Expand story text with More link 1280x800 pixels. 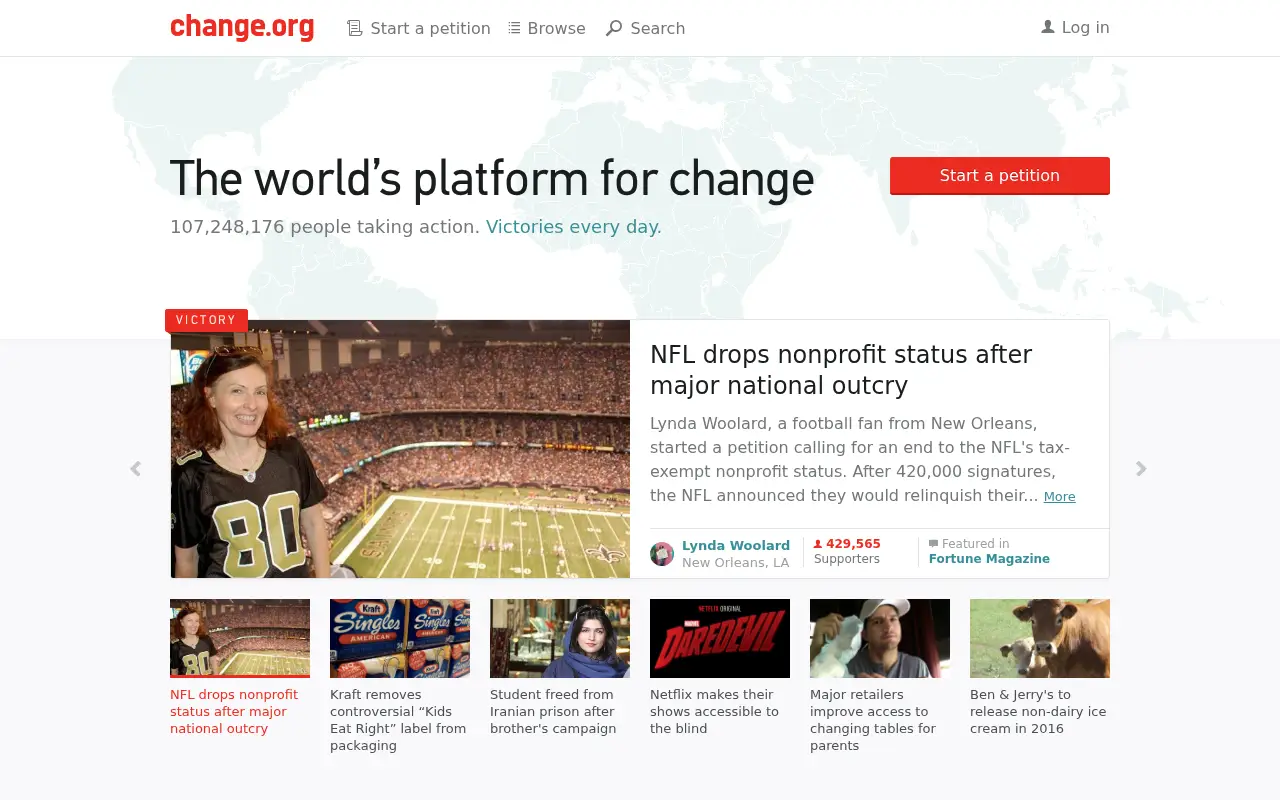(1060, 497)
